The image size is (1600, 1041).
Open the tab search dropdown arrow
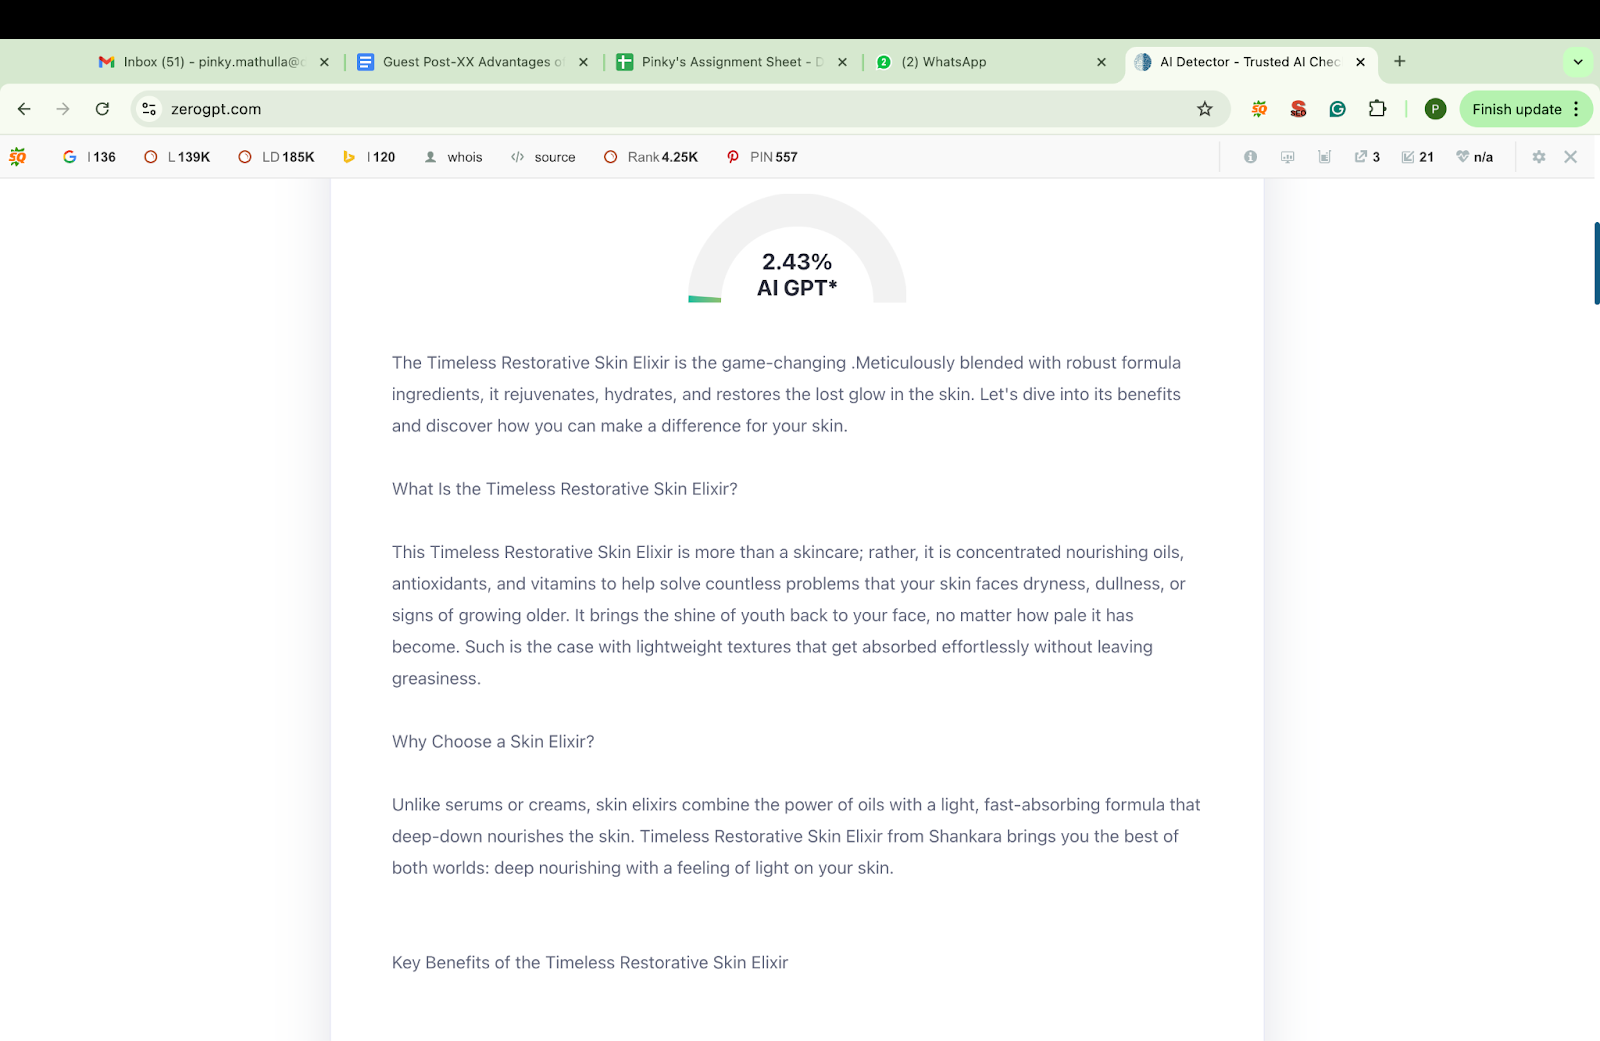(x=1578, y=62)
